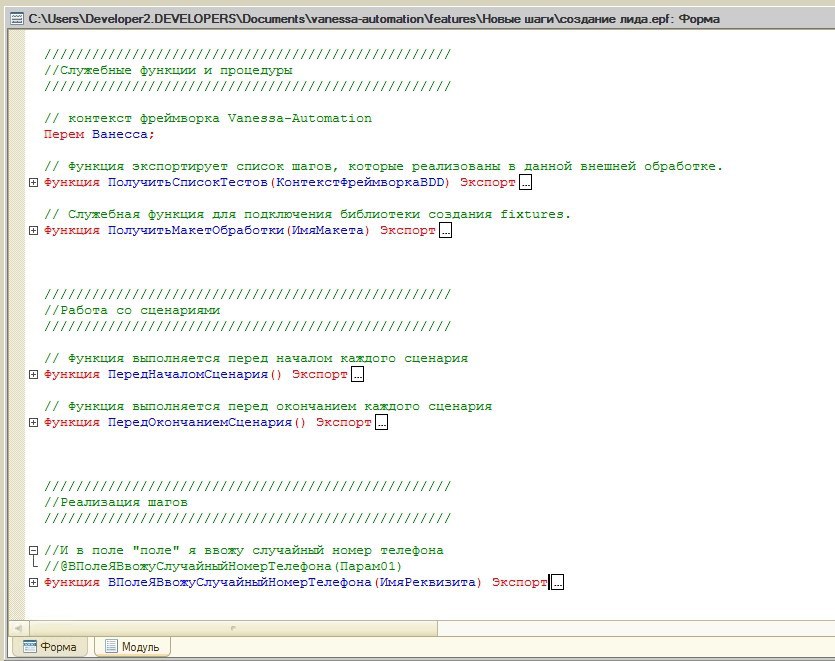Switch to the Форма tab

[x=51, y=647]
